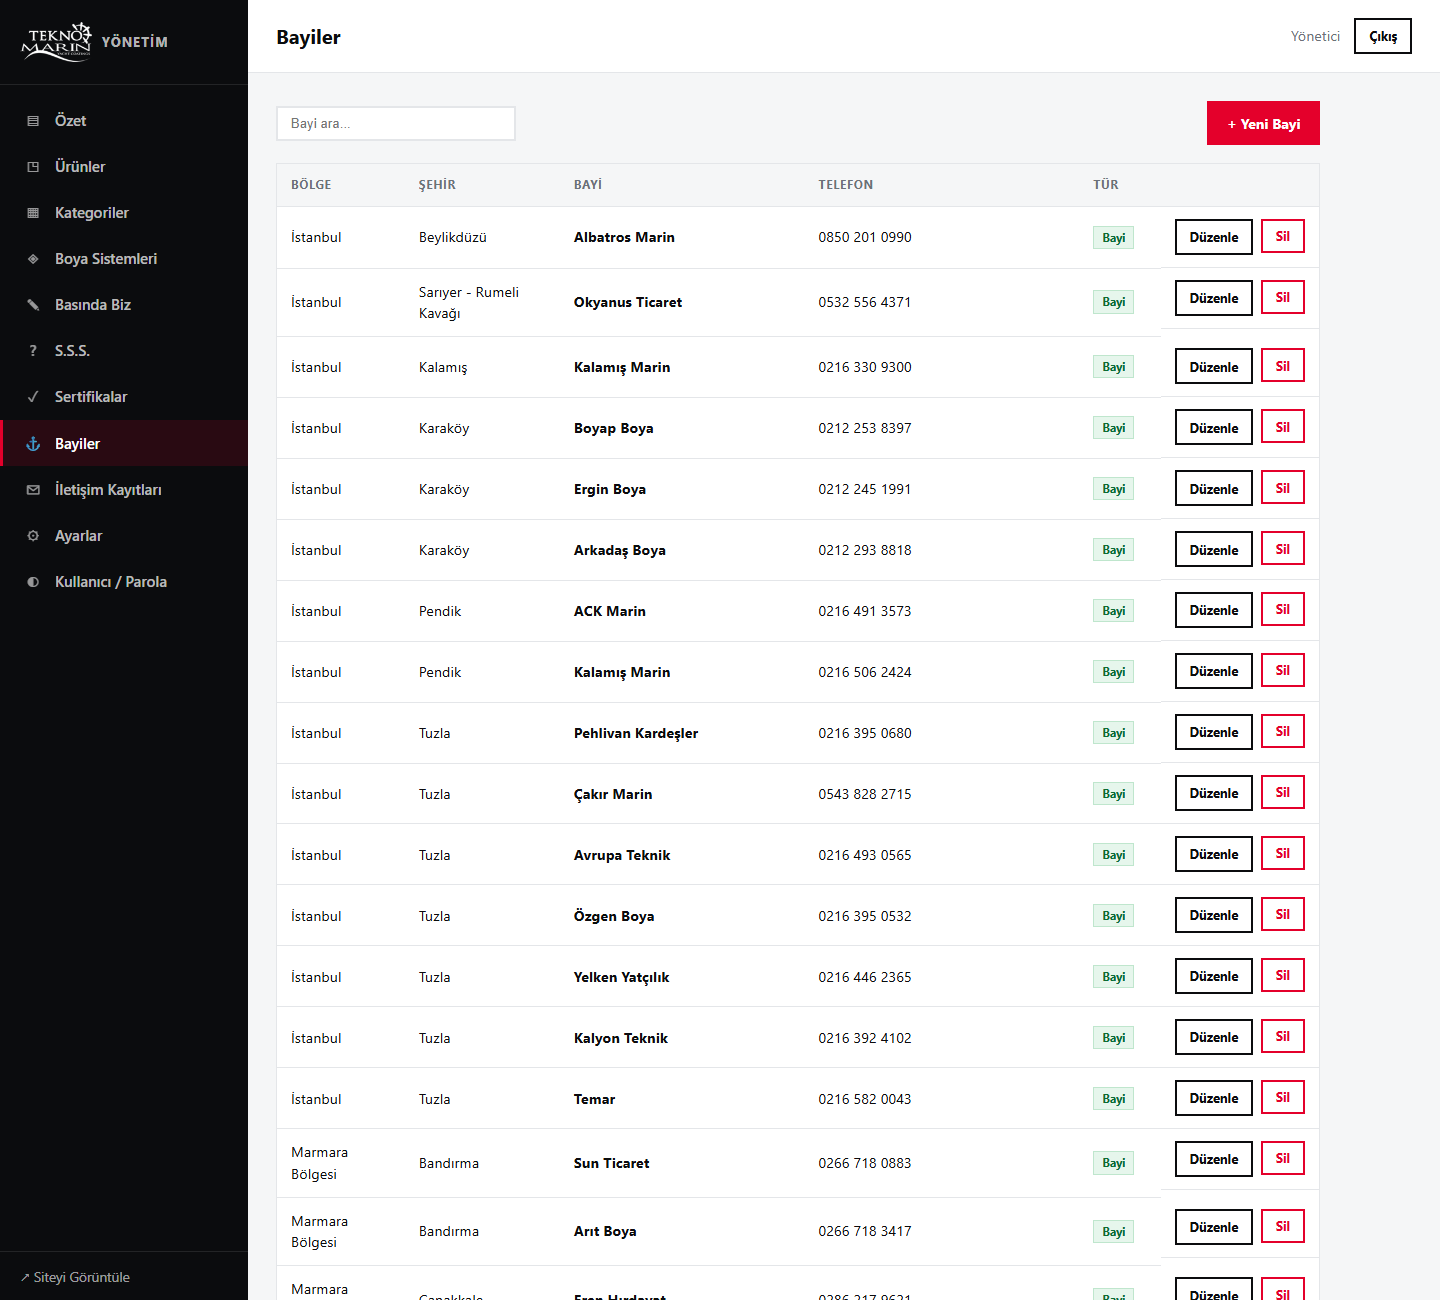
Task: Click the ŞEHİR column header
Action: click(437, 185)
